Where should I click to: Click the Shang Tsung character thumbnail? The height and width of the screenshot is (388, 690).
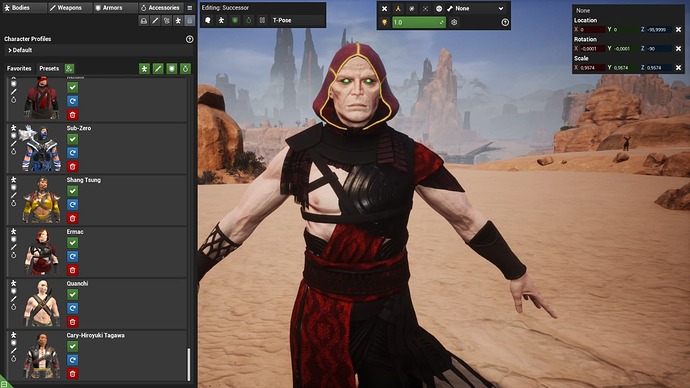click(42, 200)
